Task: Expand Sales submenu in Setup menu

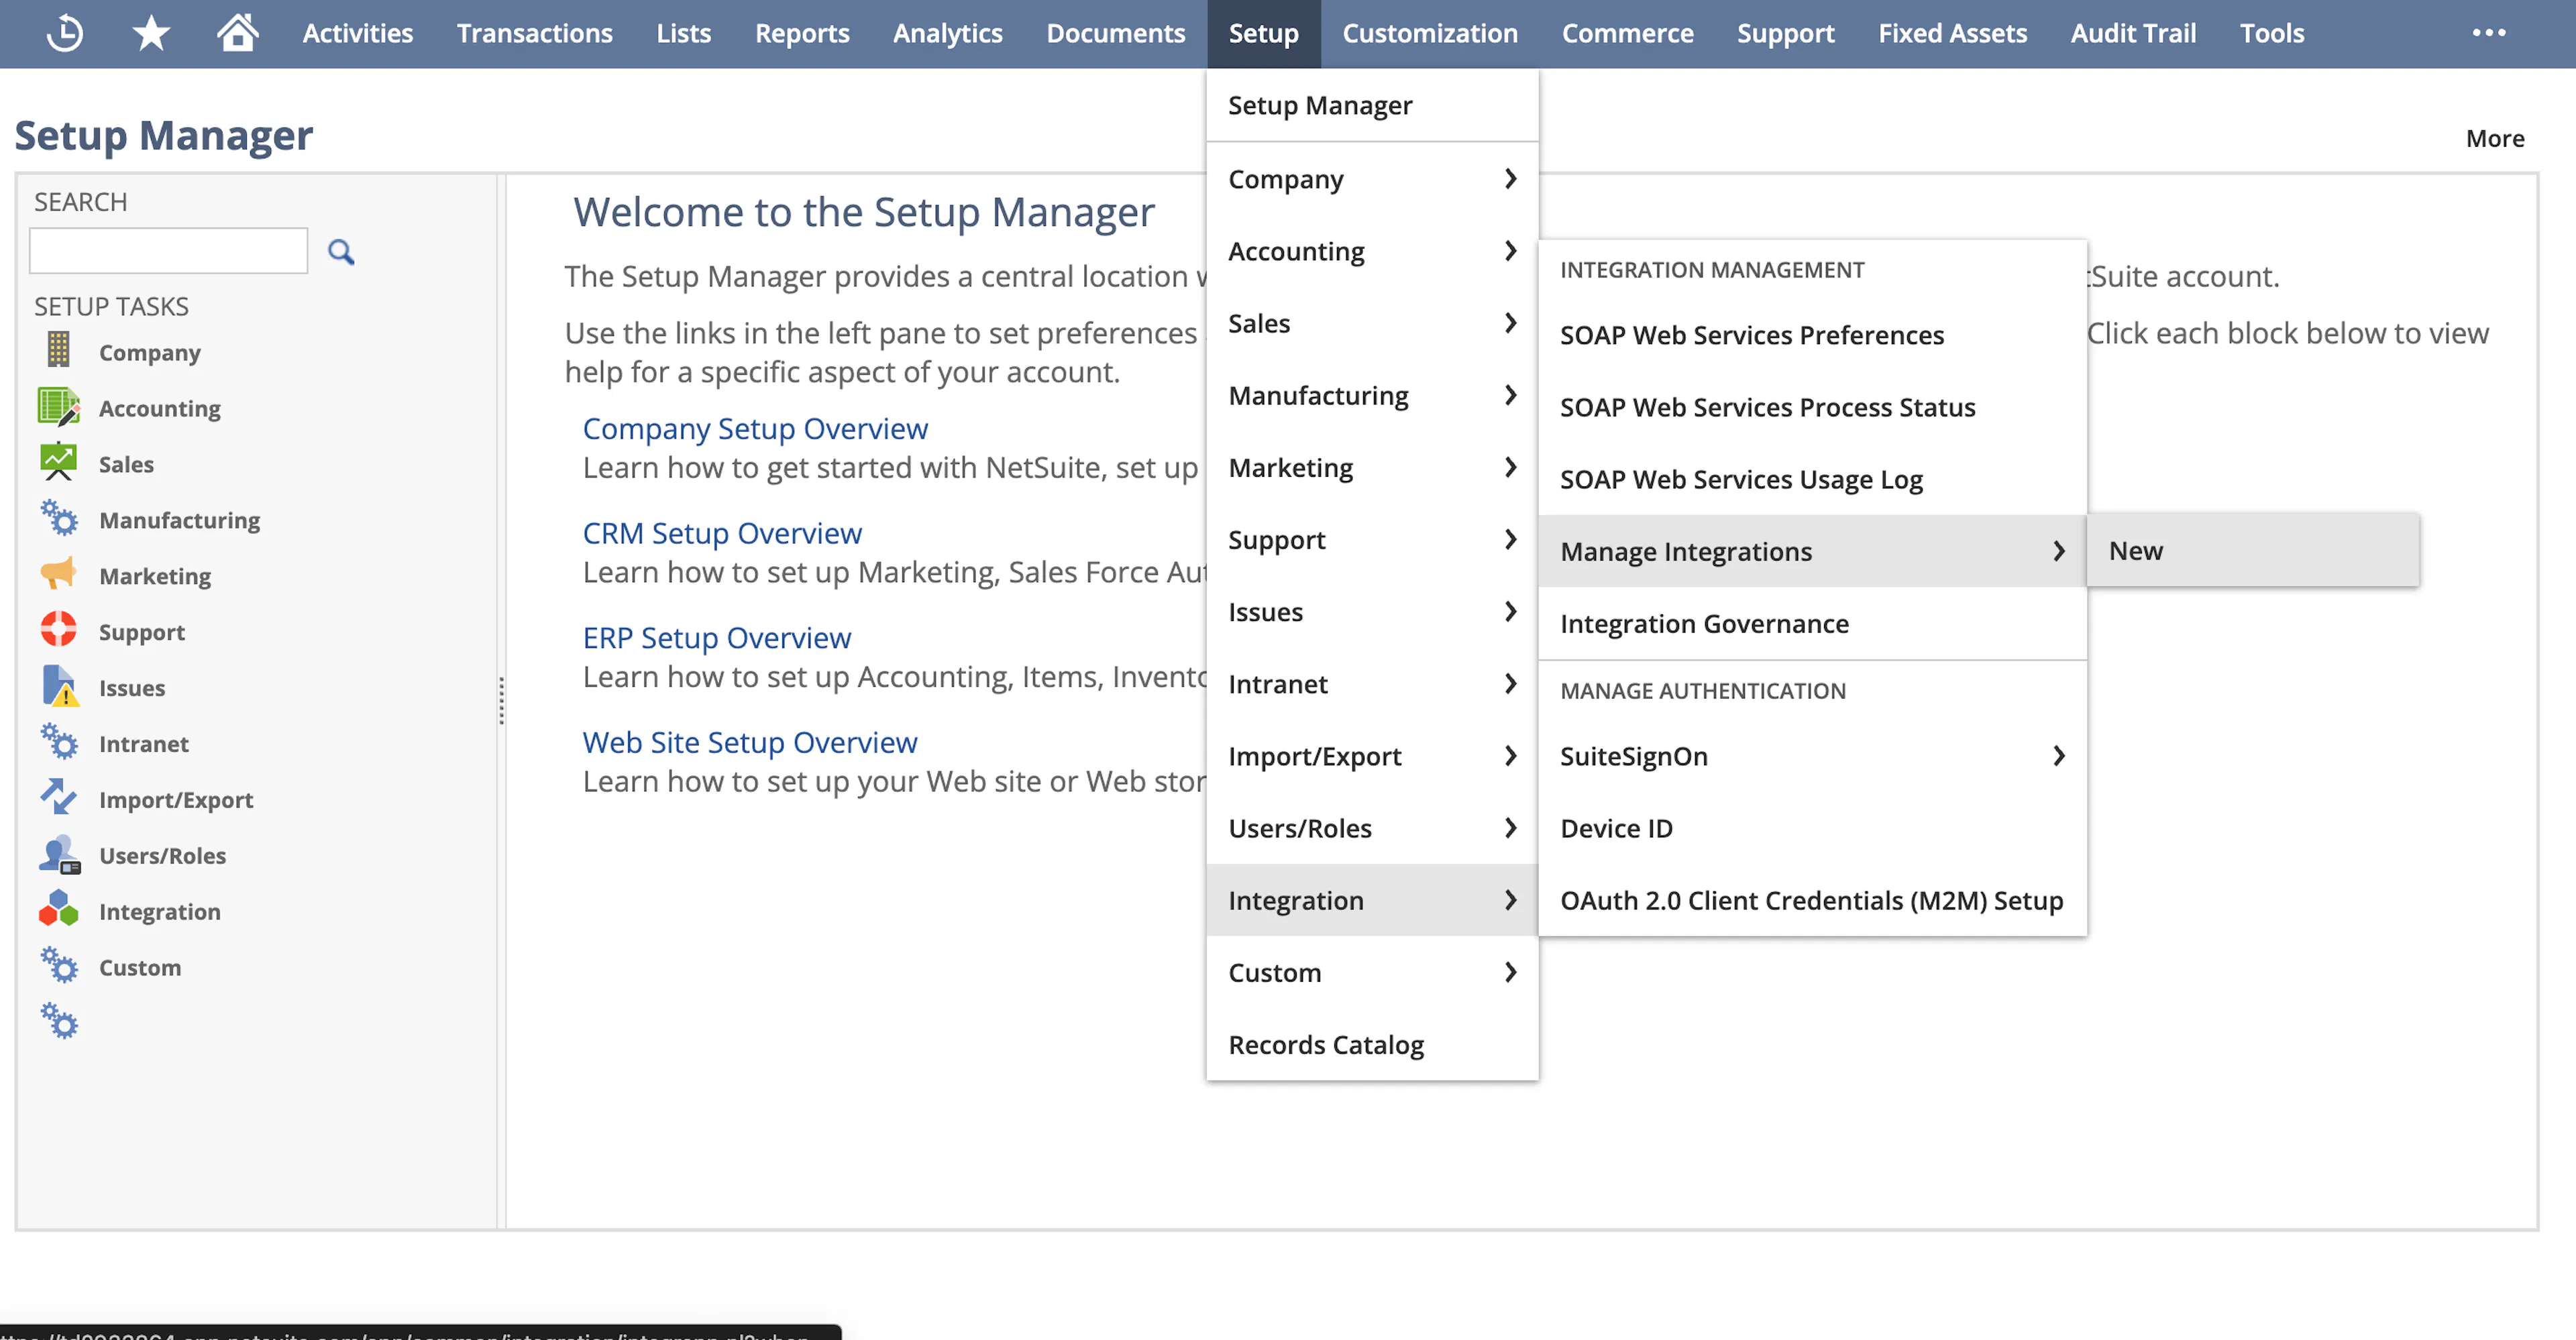Action: [1372, 323]
